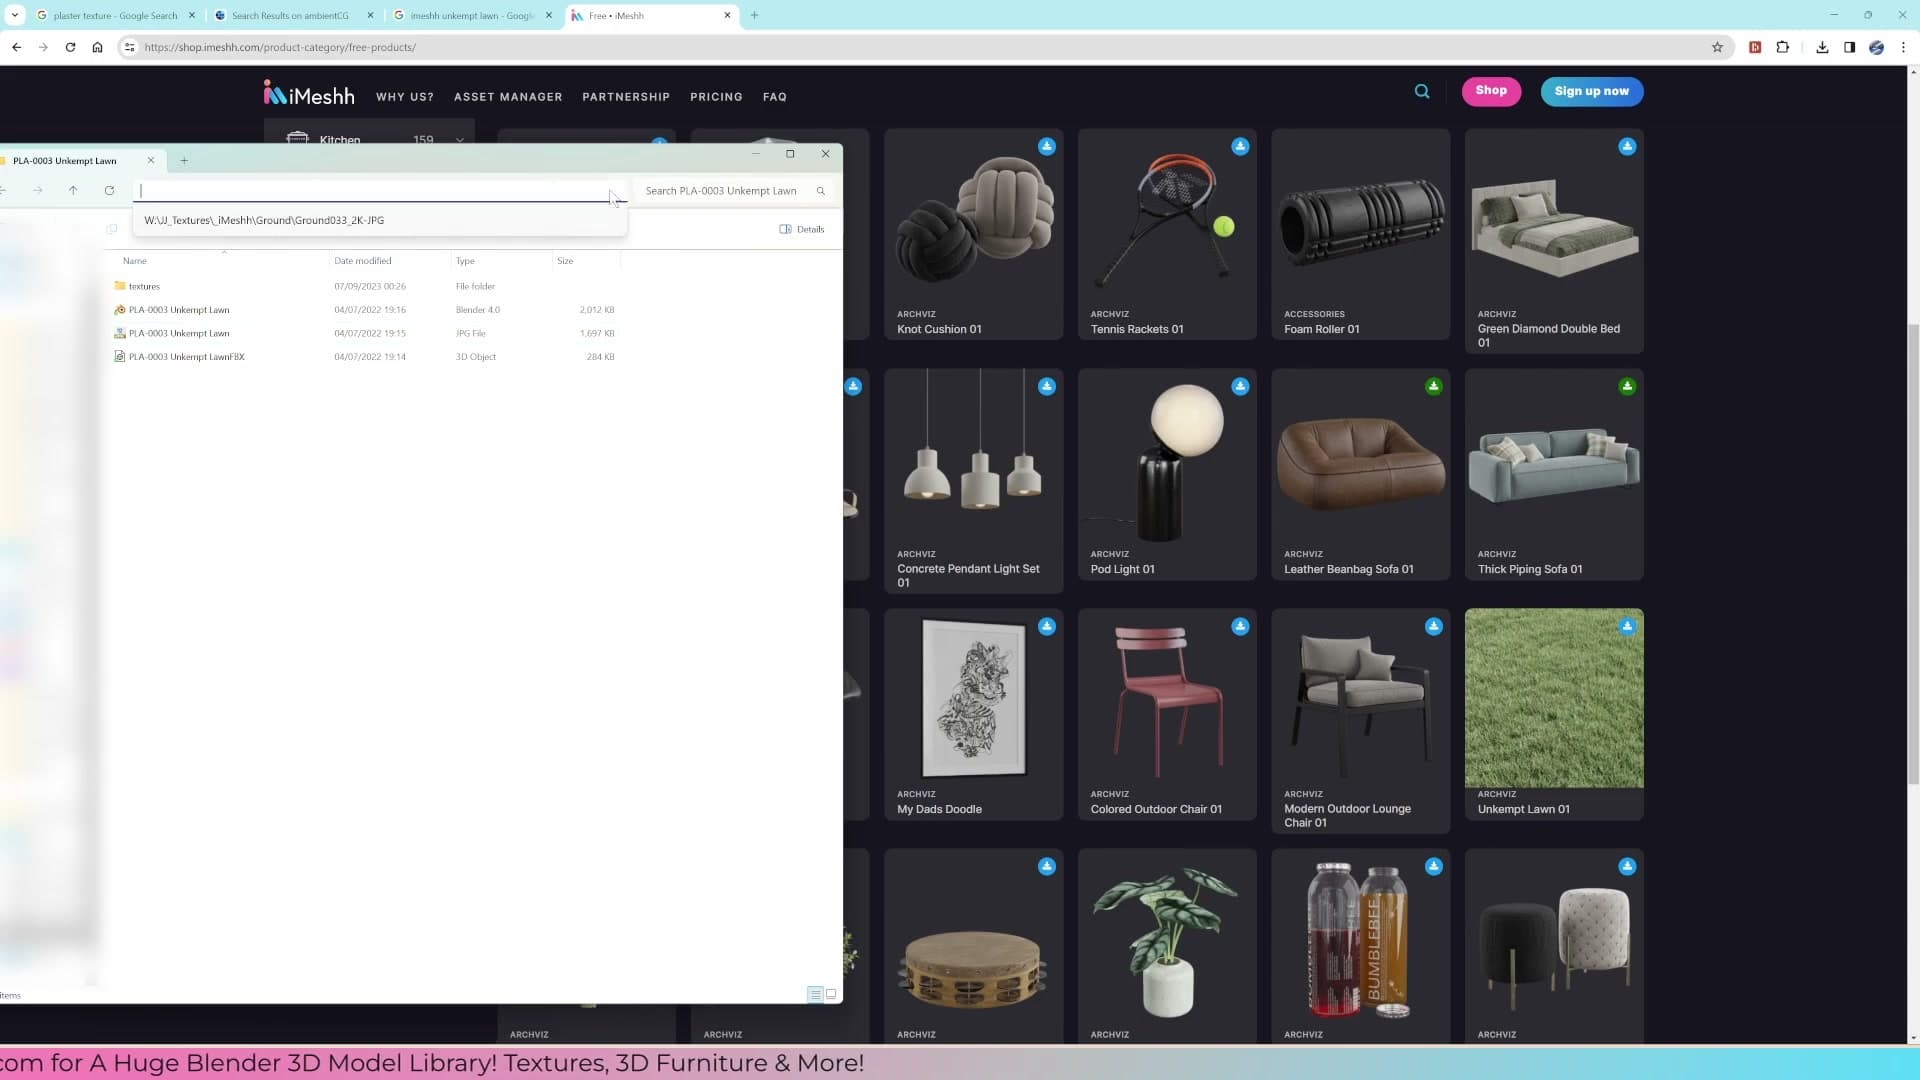Image resolution: width=1920 pixels, height=1080 pixels.
Task: Bookmark this page with the star icon
Action: [1717, 47]
